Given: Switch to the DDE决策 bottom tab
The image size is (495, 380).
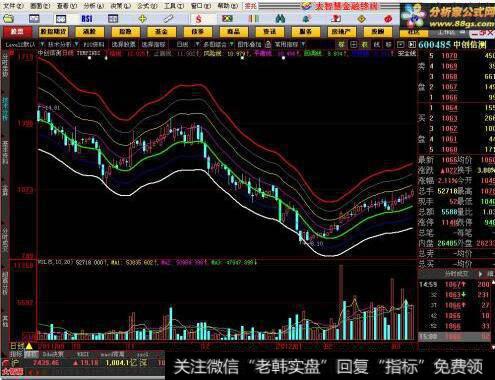Looking at the screenshot, I should (53, 354).
